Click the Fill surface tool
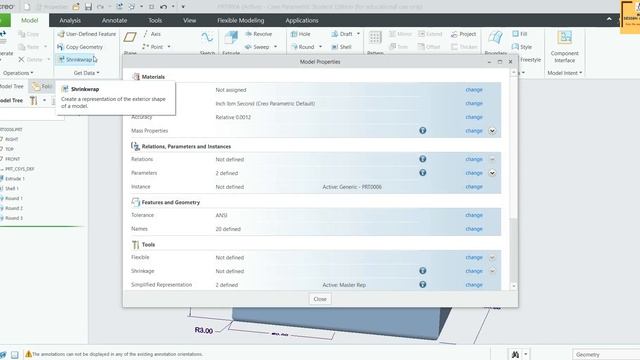The image size is (640, 360). coord(520,34)
